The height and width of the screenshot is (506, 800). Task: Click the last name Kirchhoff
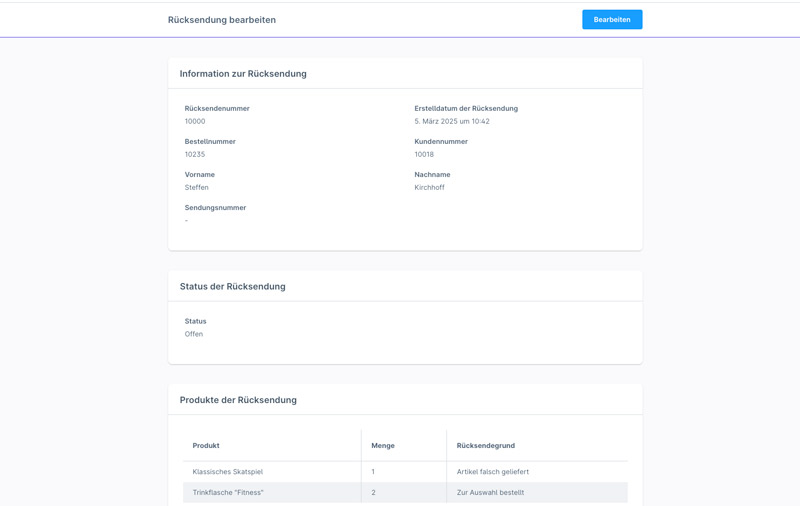(x=429, y=187)
